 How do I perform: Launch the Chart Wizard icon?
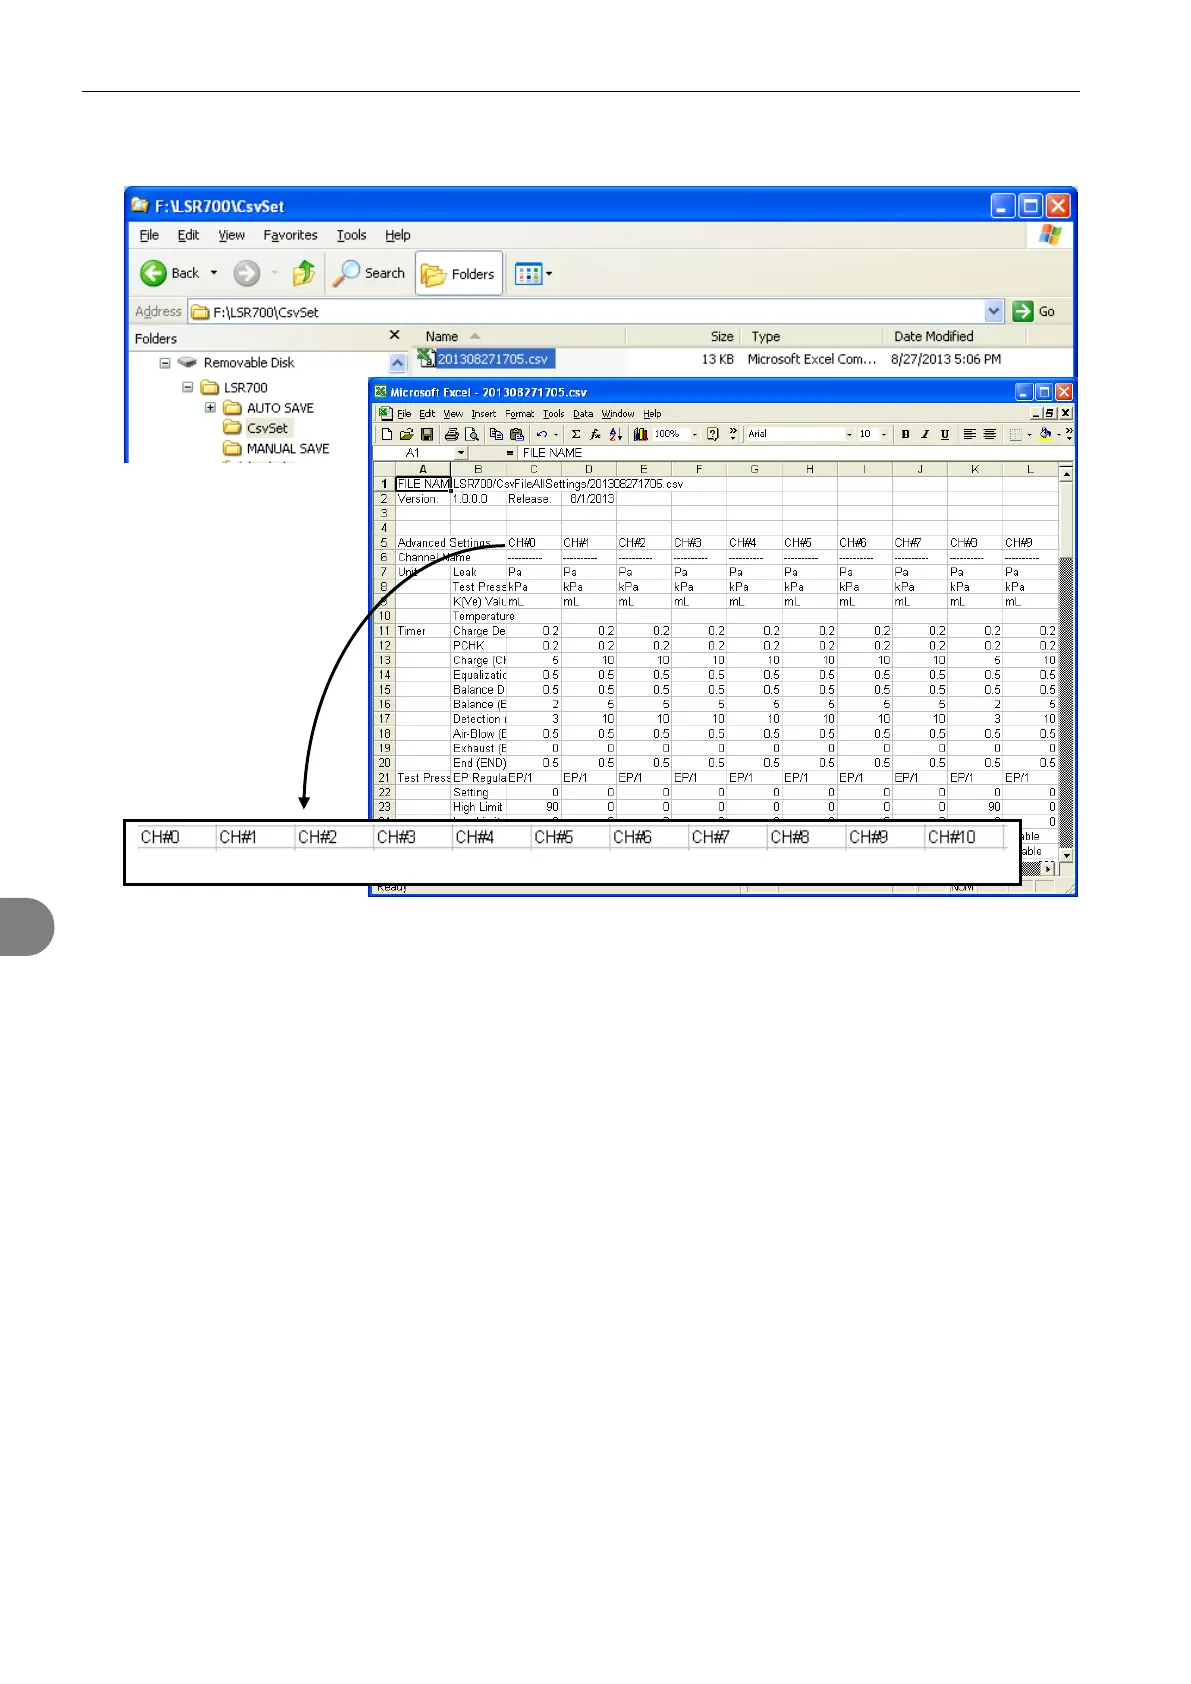point(641,434)
